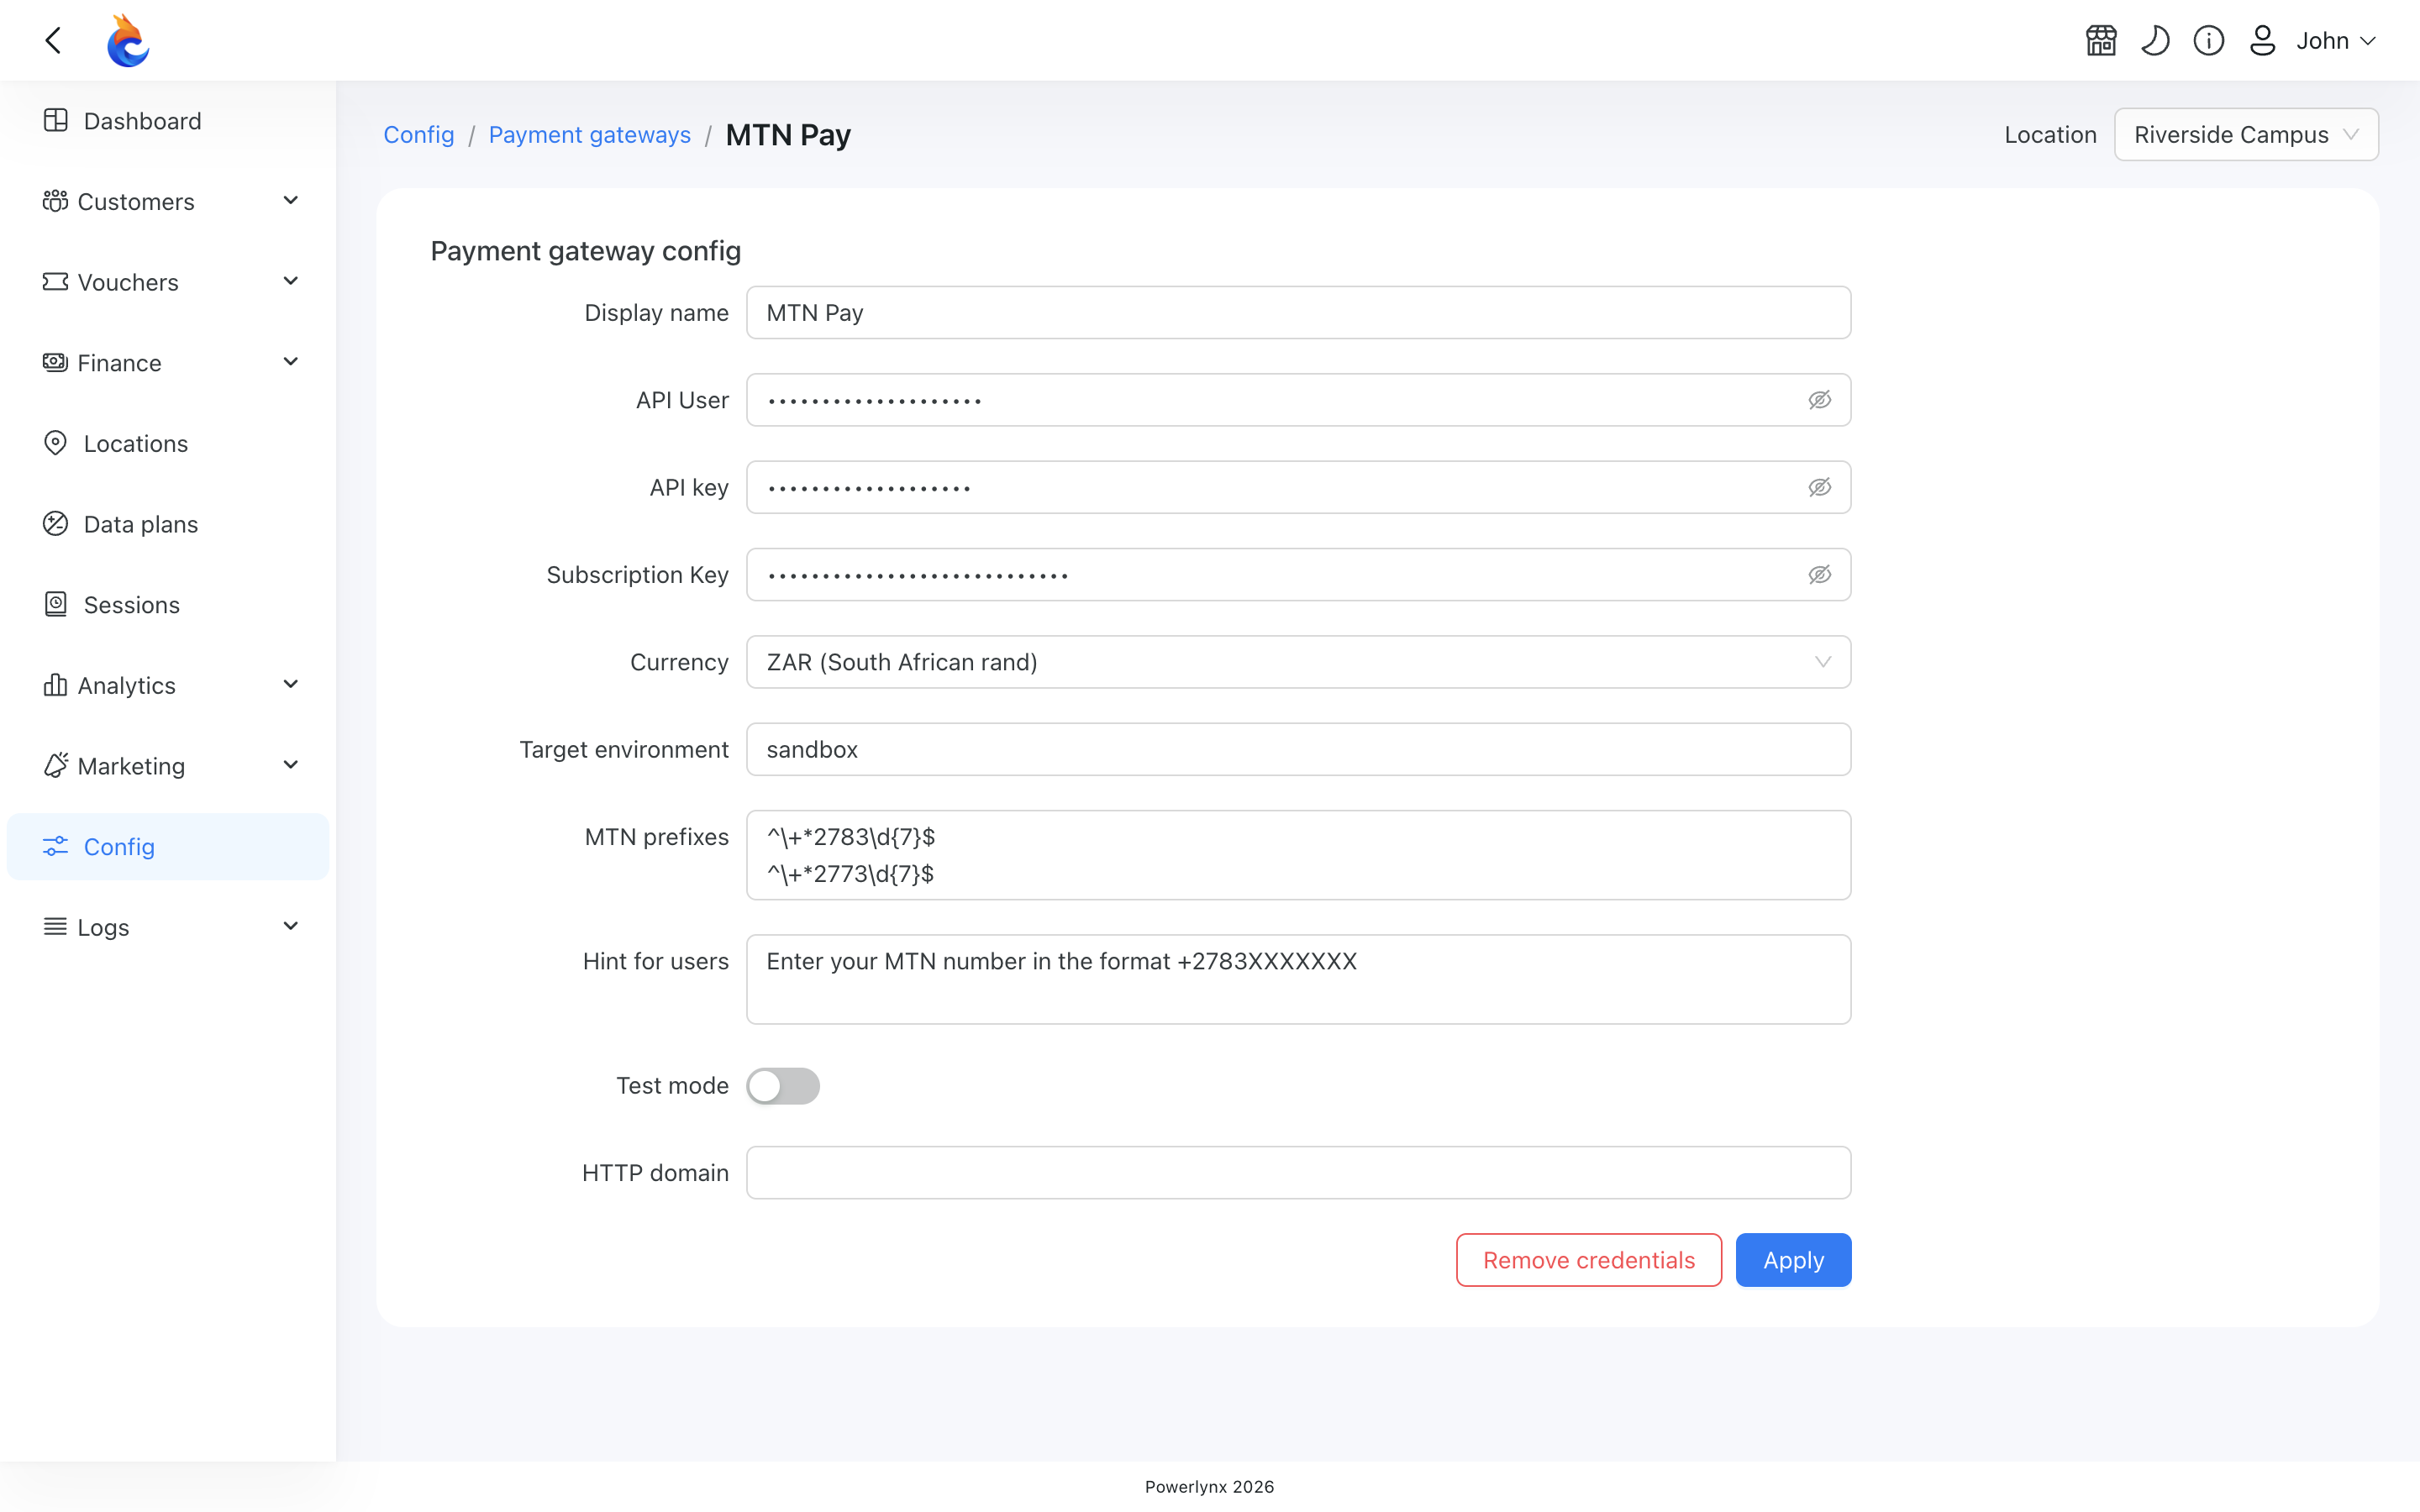This screenshot has width=2420, height=1512.
Task: Open the John user menu
Action: coord(2336,40)
